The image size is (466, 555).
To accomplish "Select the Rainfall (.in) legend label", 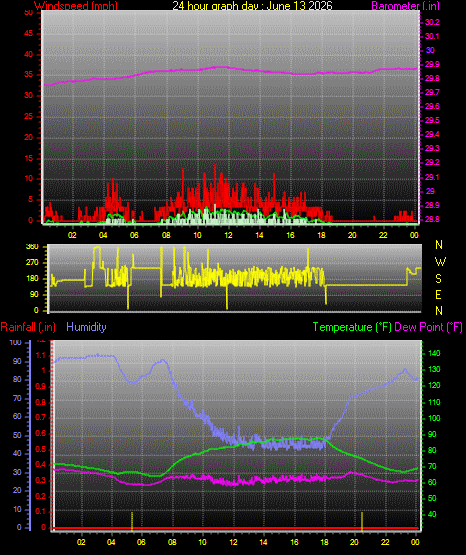I will click(28, 327).
